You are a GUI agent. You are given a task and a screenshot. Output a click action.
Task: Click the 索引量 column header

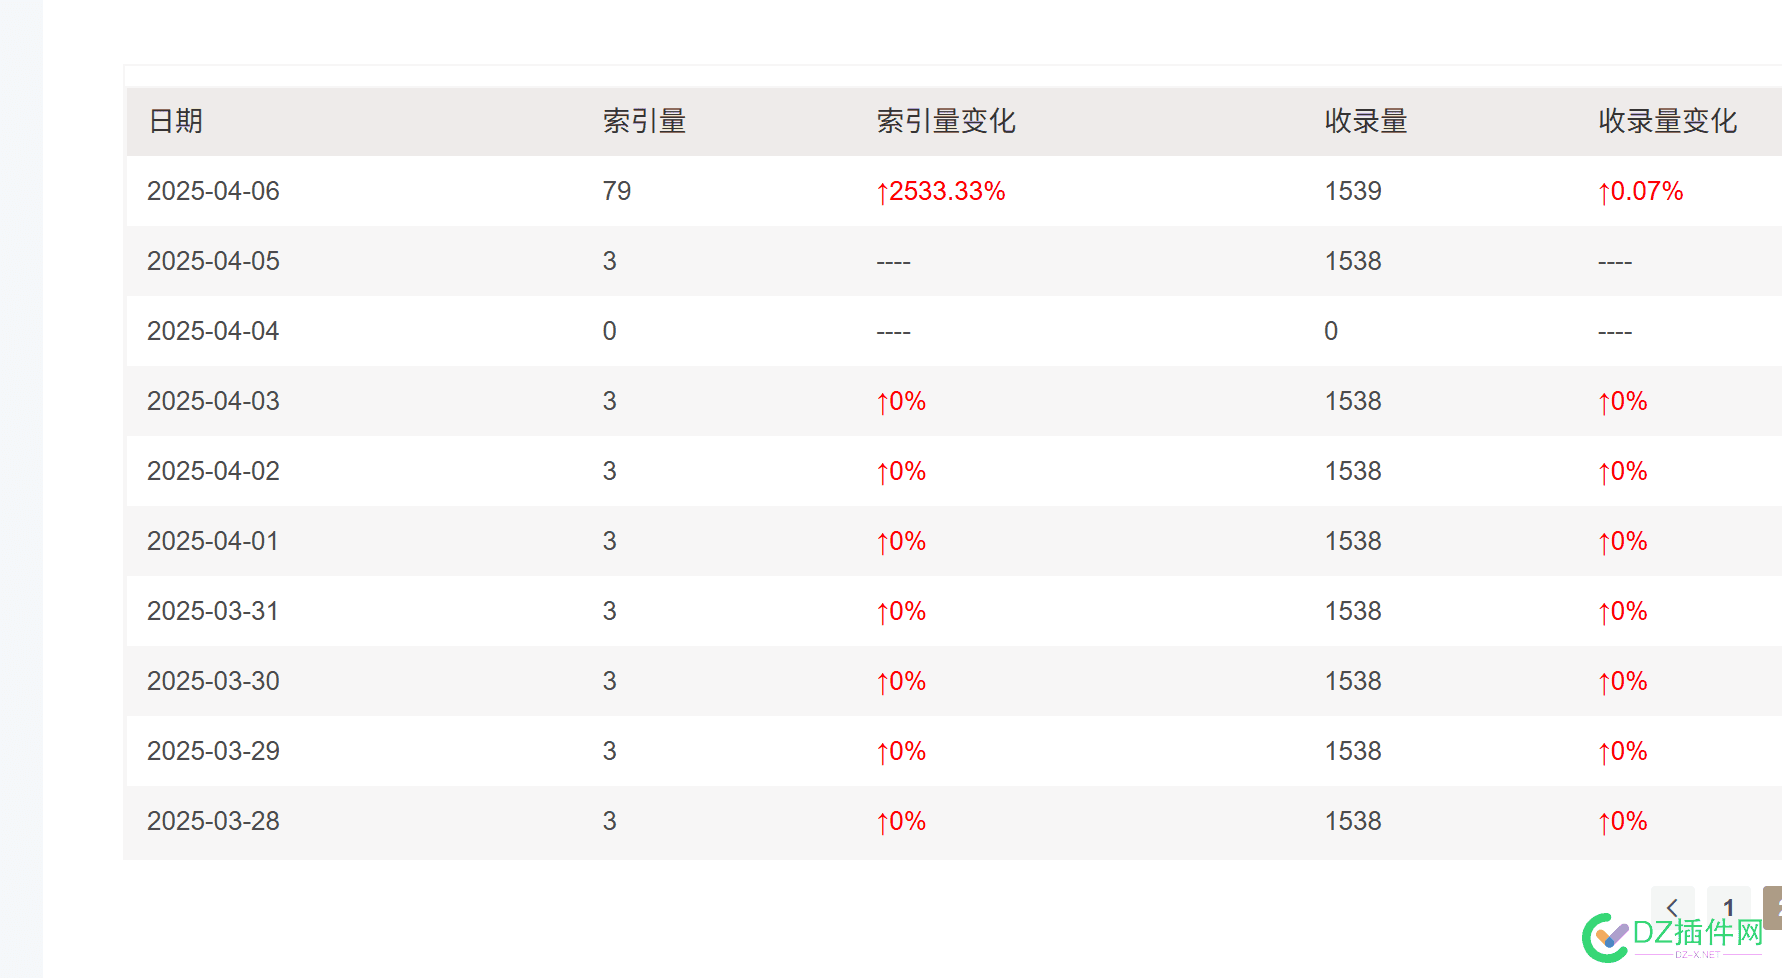click(644, 121)
